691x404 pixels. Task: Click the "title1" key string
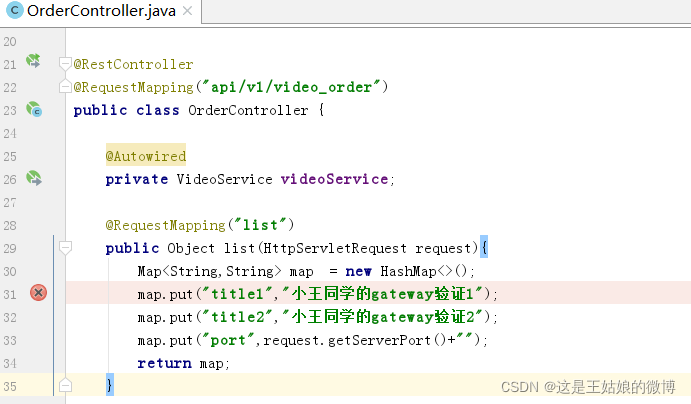pyautogui.click(x=237, y=294)
